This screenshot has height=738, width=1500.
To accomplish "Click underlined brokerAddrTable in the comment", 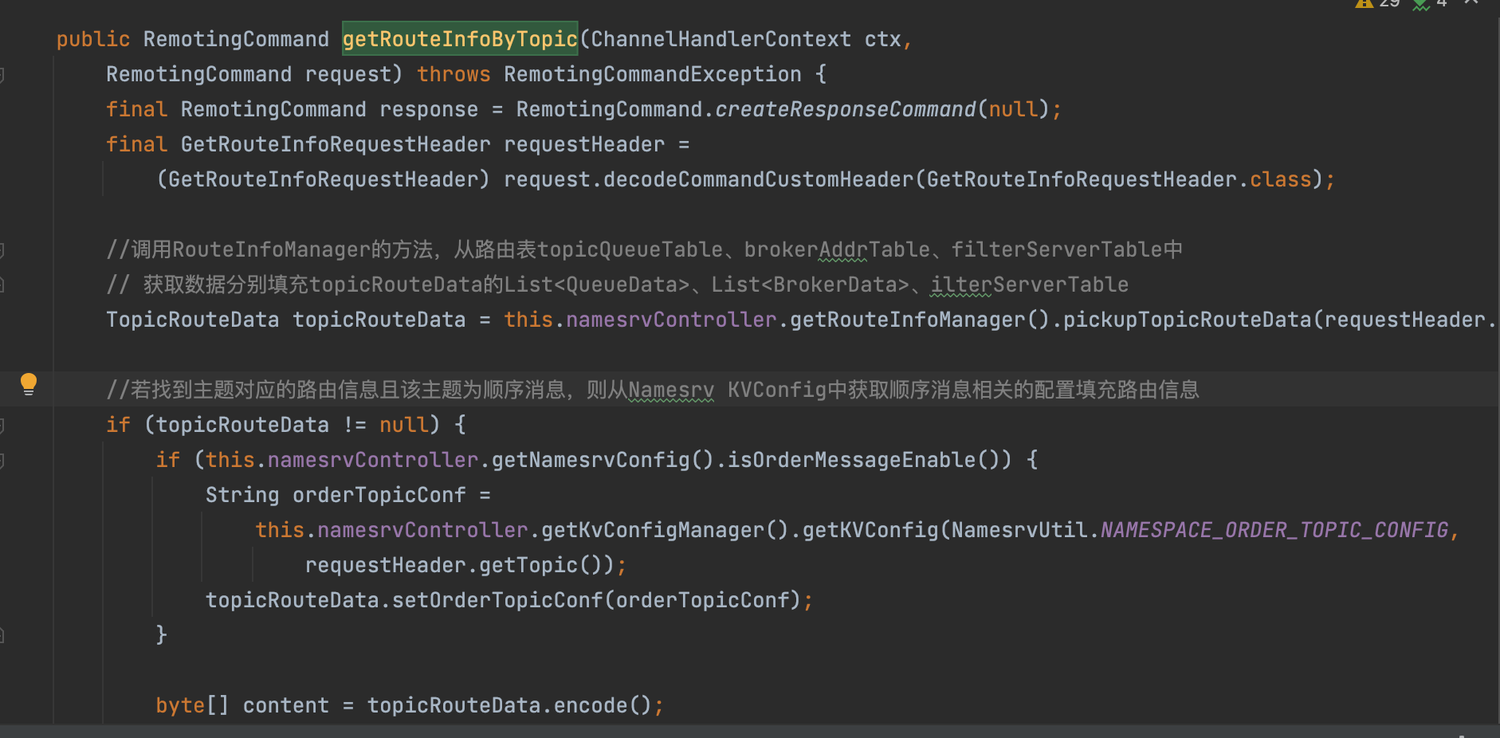I will pos(837,249).
